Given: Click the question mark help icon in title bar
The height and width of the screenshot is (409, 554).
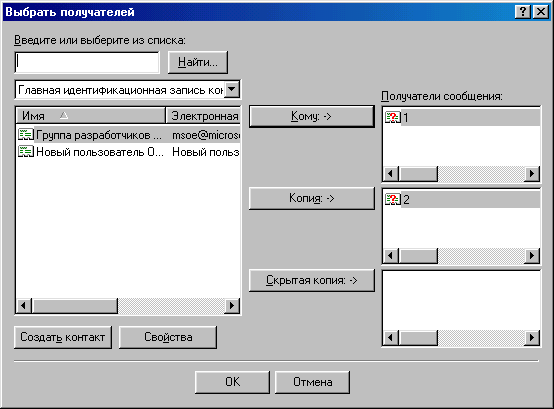Looking at the screenshot, I should click(523, 12).
